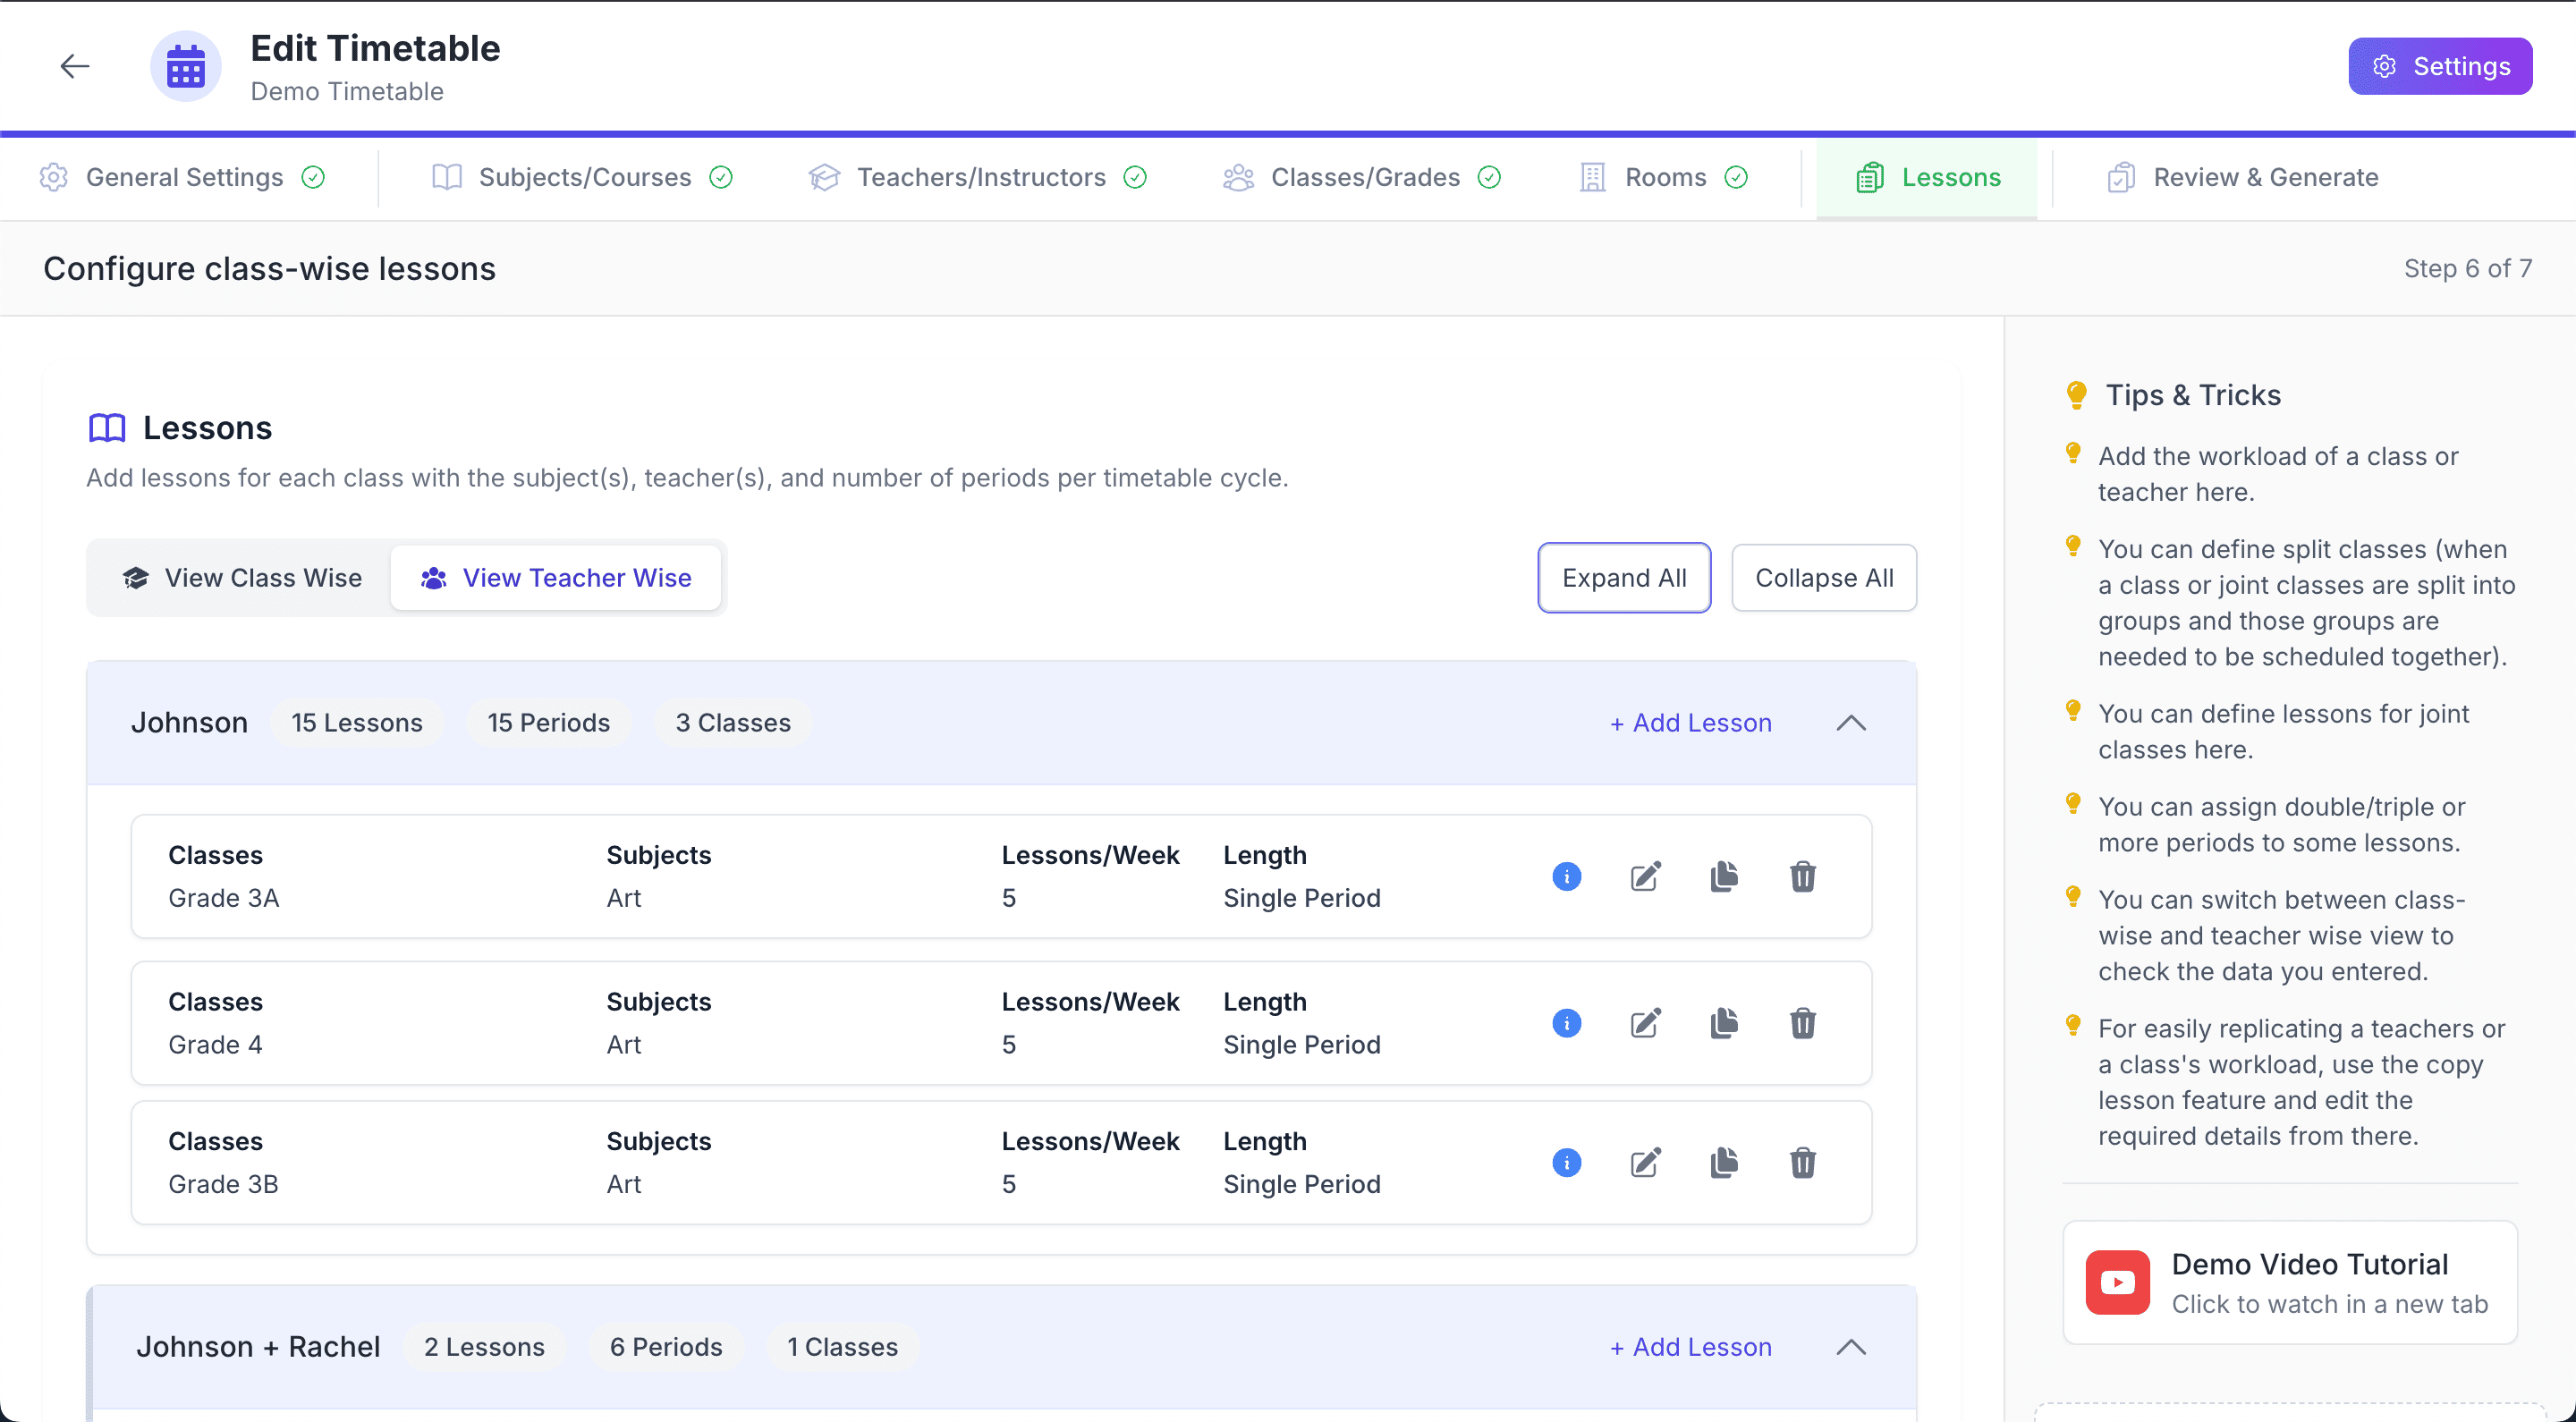Click the 'Johnson + Rachel' heading

tap(258, 1347)
